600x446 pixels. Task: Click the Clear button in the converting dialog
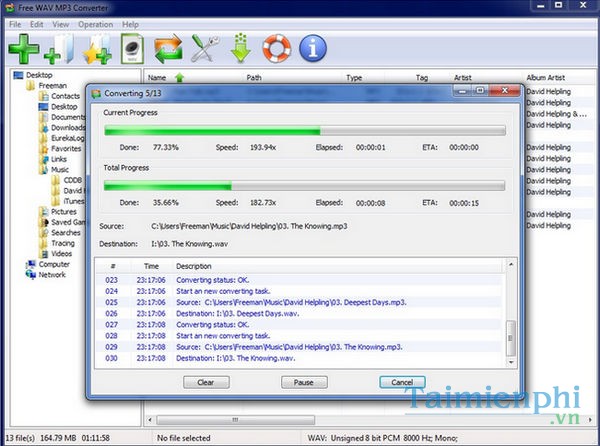coord(206,382)
